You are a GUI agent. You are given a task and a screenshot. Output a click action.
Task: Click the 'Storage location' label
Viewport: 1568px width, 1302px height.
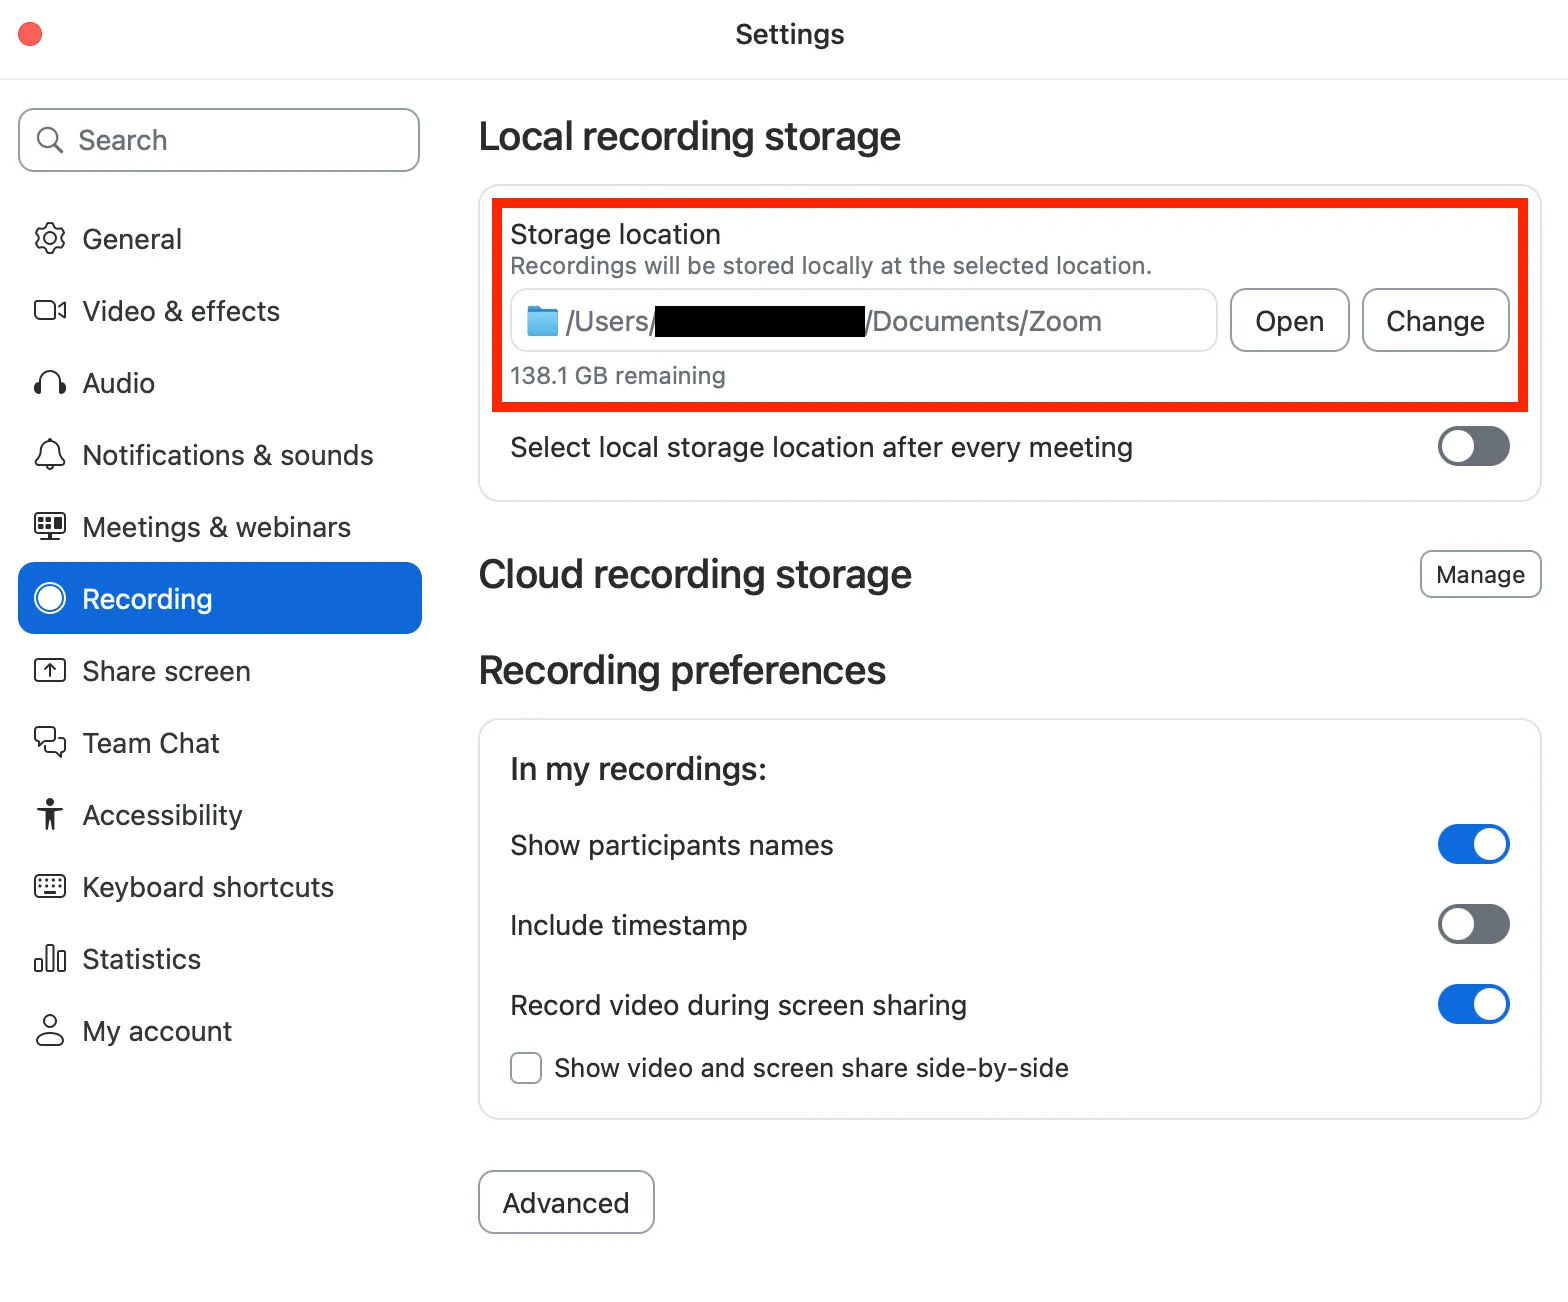tap(615, 234)
